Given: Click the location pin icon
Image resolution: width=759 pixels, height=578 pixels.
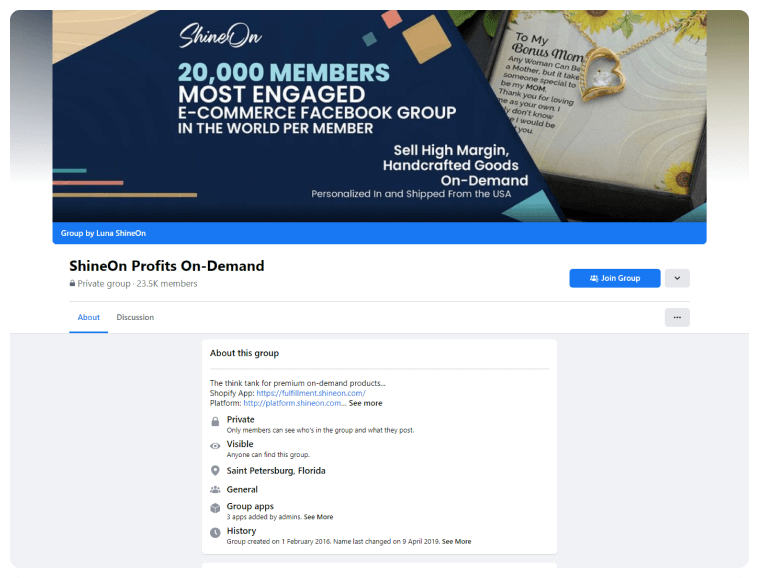Looking at the screenshot, I should click(x=215, y=471).
